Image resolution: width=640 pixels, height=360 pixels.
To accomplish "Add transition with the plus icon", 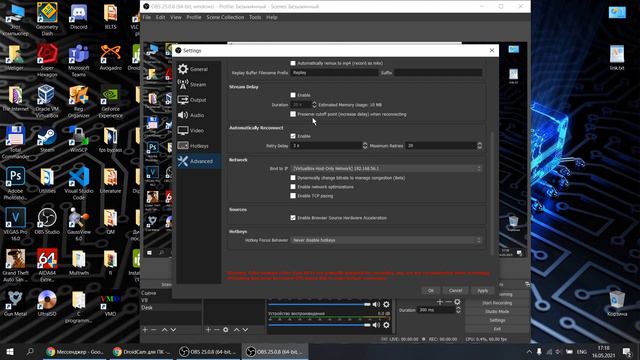I will click(440, 302).
